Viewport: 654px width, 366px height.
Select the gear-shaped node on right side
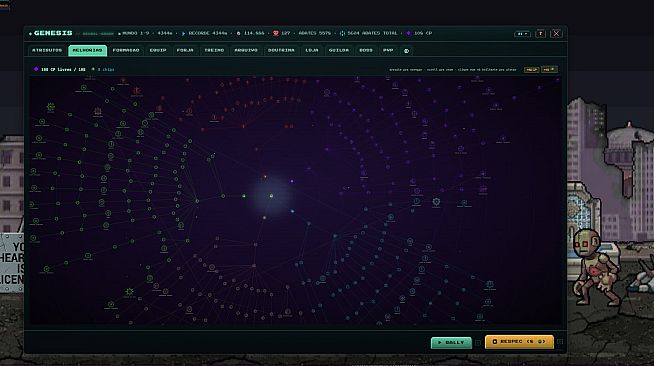(x=436, y=202)
